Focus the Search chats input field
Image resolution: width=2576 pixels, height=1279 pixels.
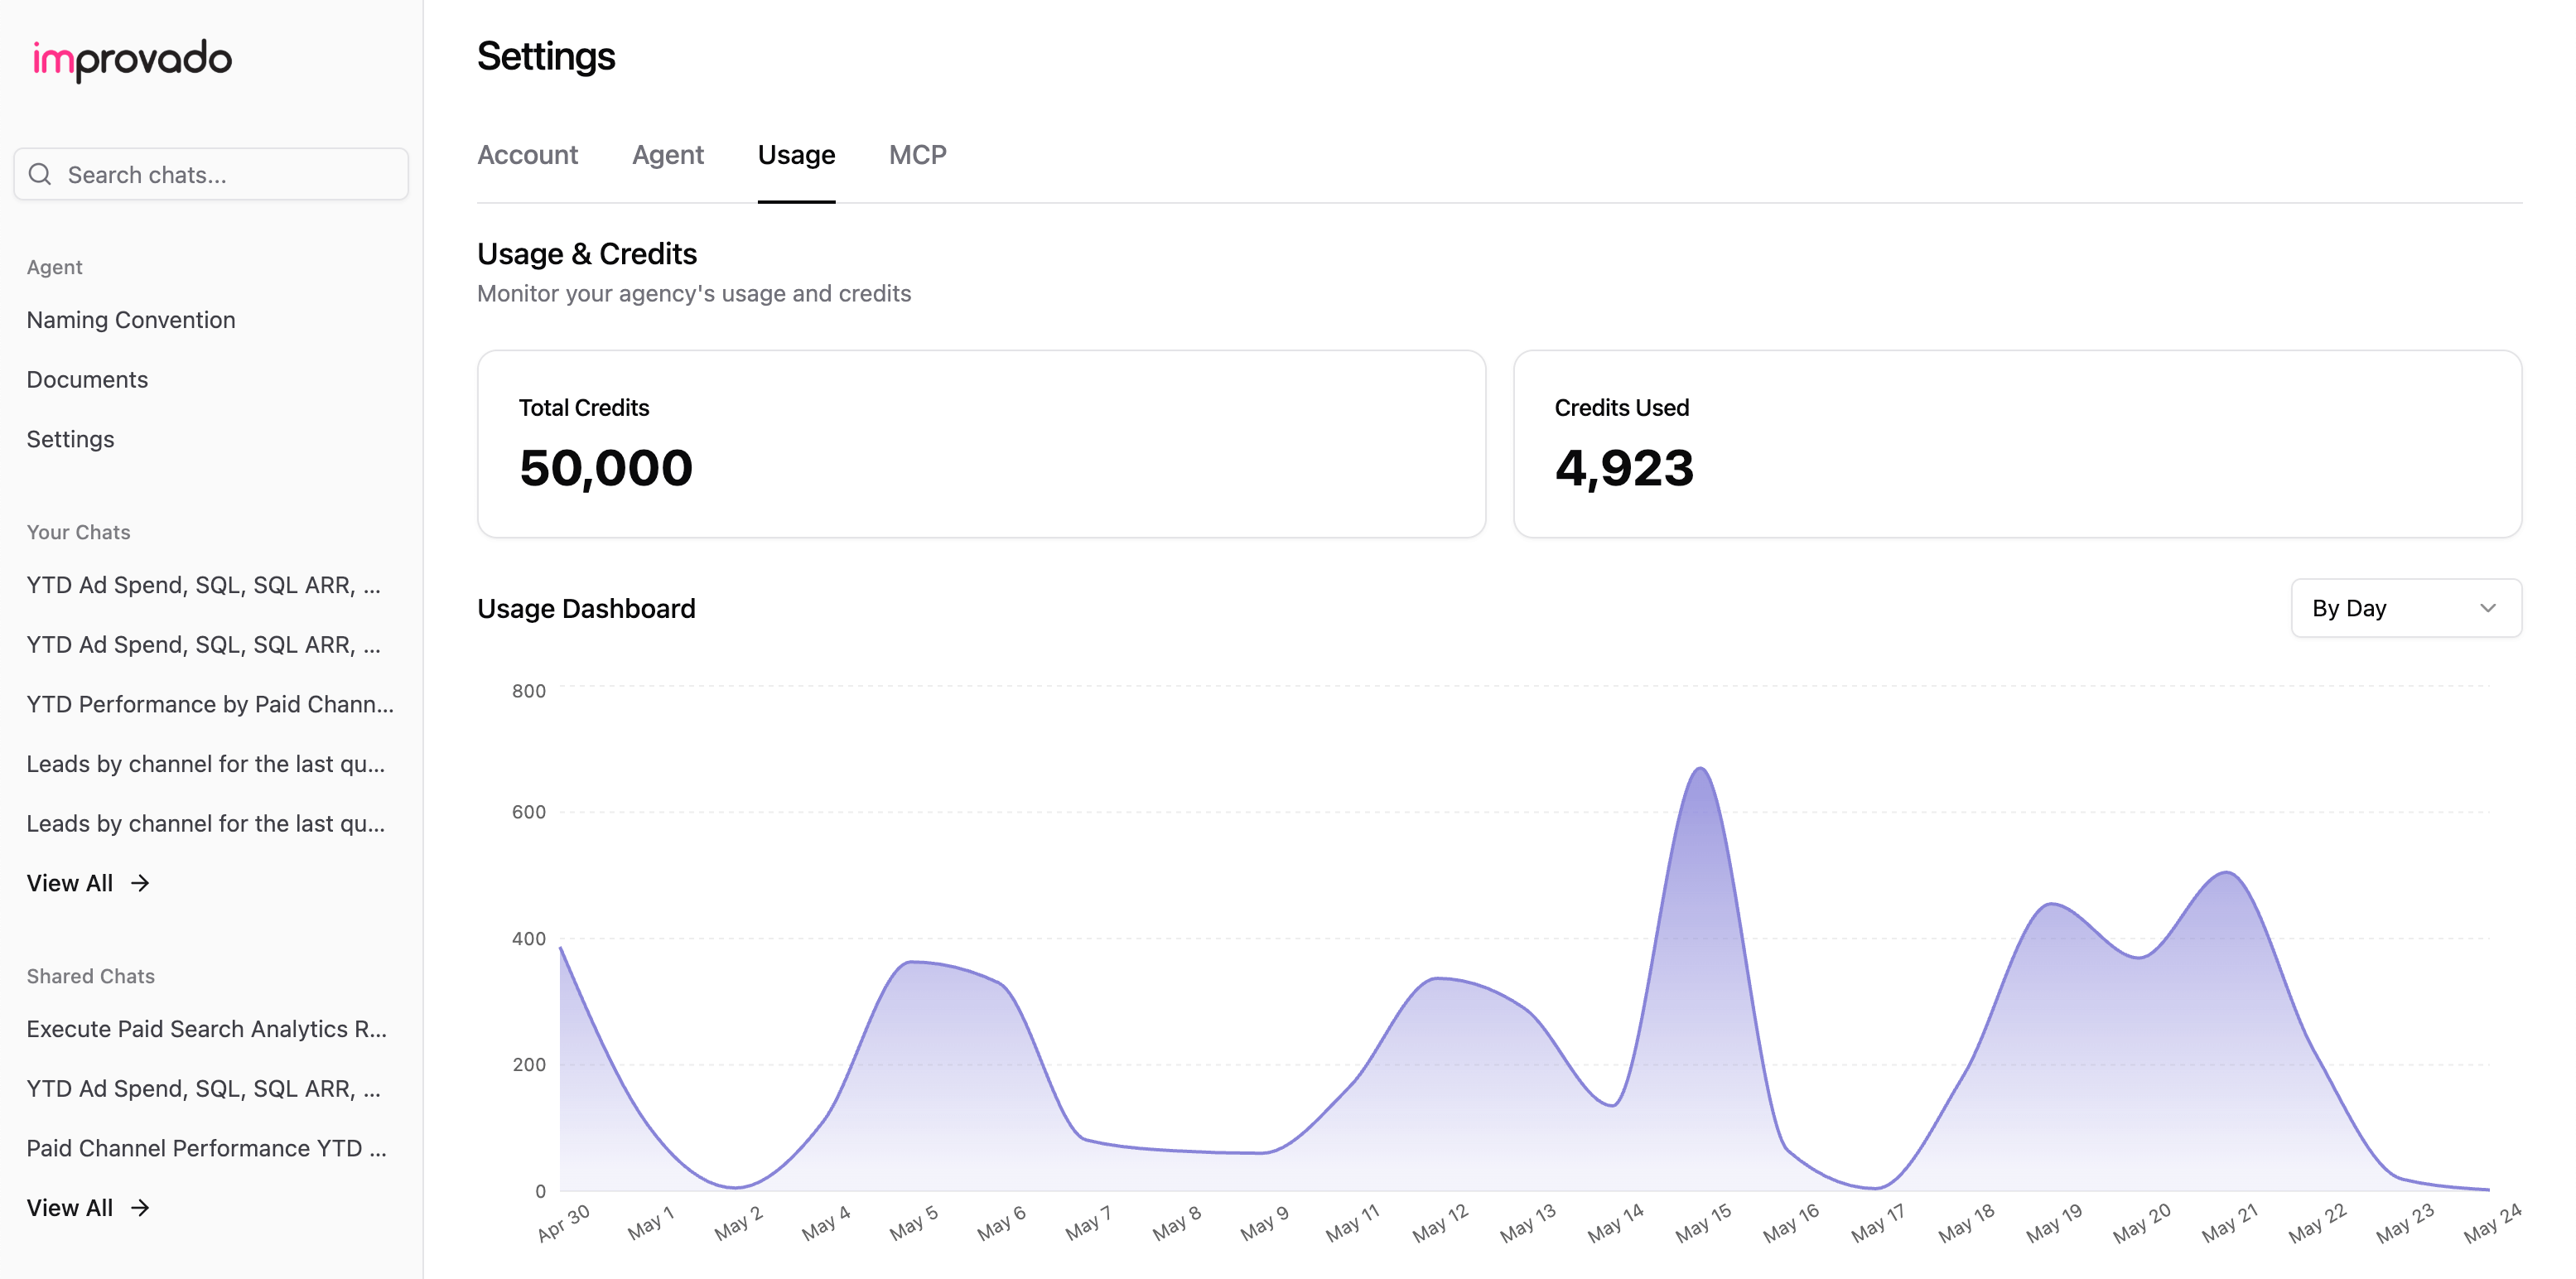click(x=230, y=175)
